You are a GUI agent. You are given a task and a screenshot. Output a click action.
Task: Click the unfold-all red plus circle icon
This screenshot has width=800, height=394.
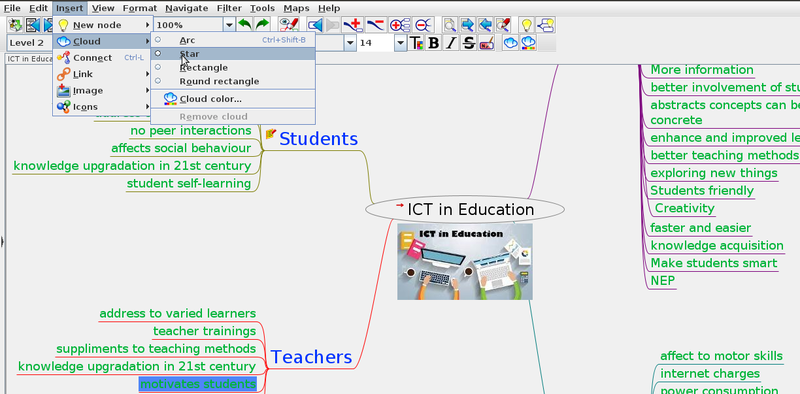400,24
